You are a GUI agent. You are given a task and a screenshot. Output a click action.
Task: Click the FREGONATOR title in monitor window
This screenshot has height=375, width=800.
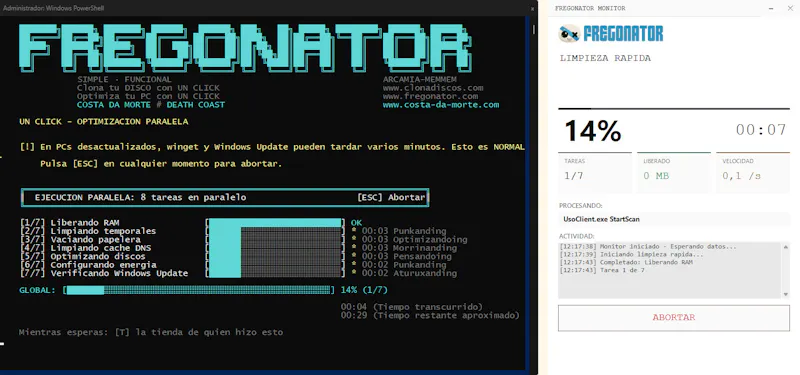(x=623, y=34)
